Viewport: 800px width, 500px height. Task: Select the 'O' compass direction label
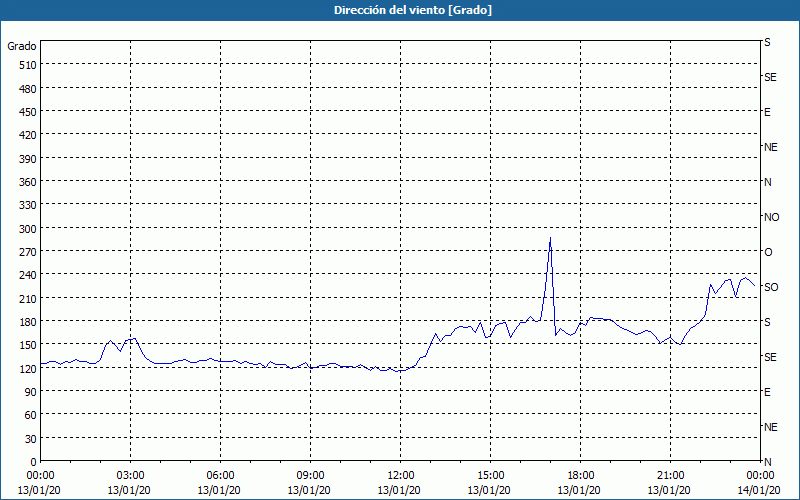pyautogui.click(x=768, y=252)
